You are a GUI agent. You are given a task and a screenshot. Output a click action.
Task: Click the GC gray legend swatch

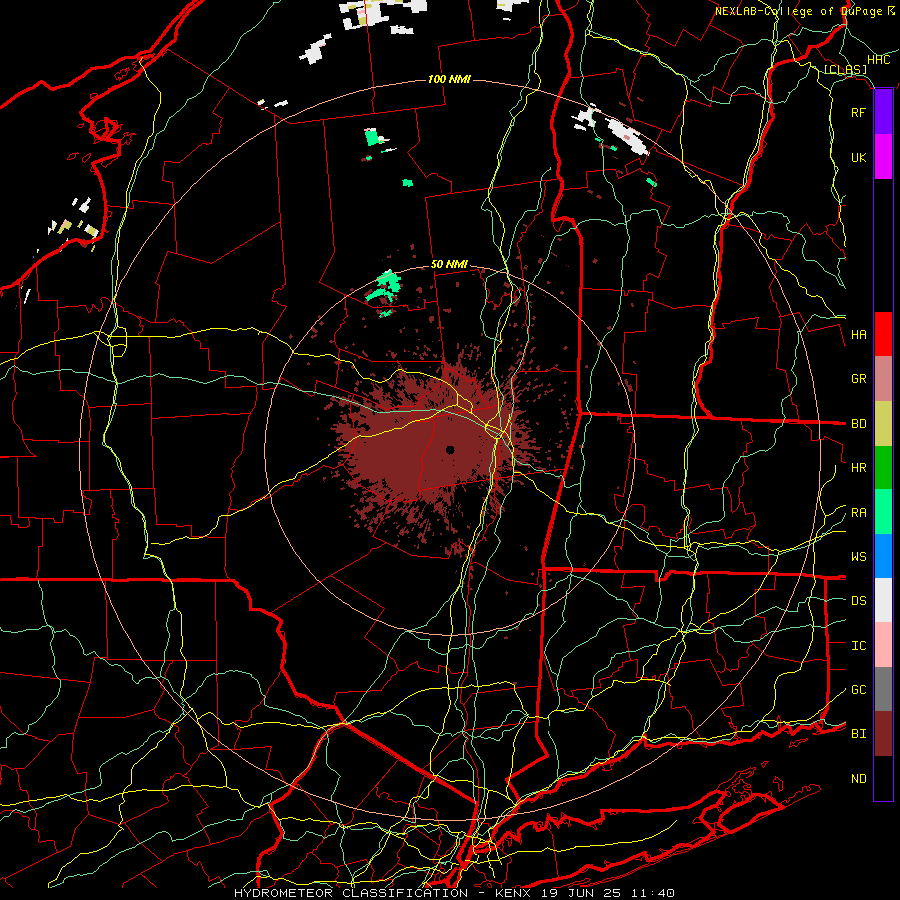(x=883, y=689)
